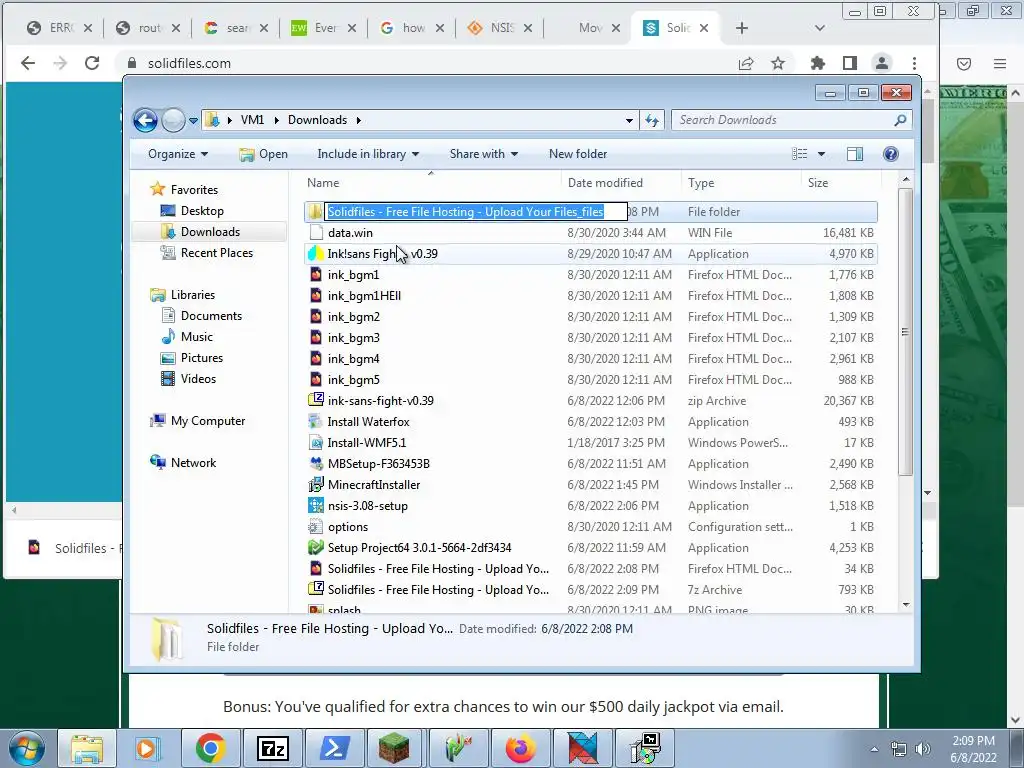This screenshot has width=1024, height=768.
Task: Open PowerShell from the taskbar
Action: pos(334,748)
